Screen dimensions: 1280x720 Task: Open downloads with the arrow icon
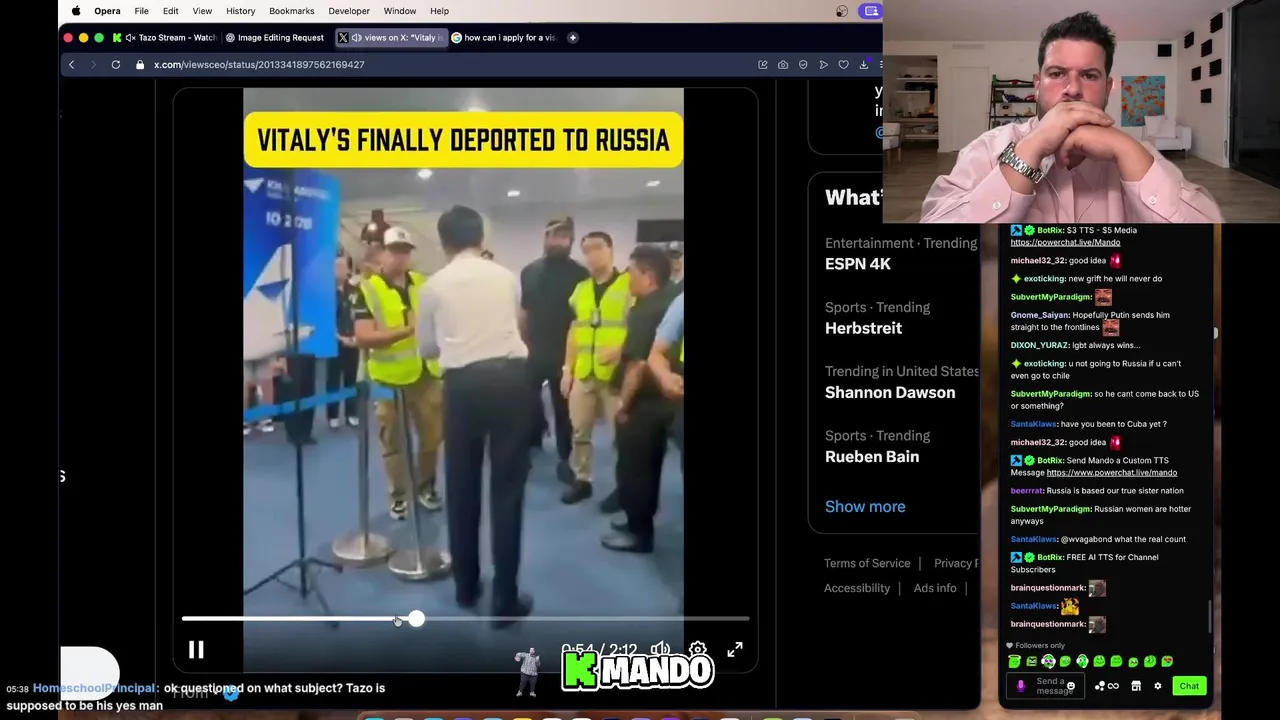[x=863, y=64]
